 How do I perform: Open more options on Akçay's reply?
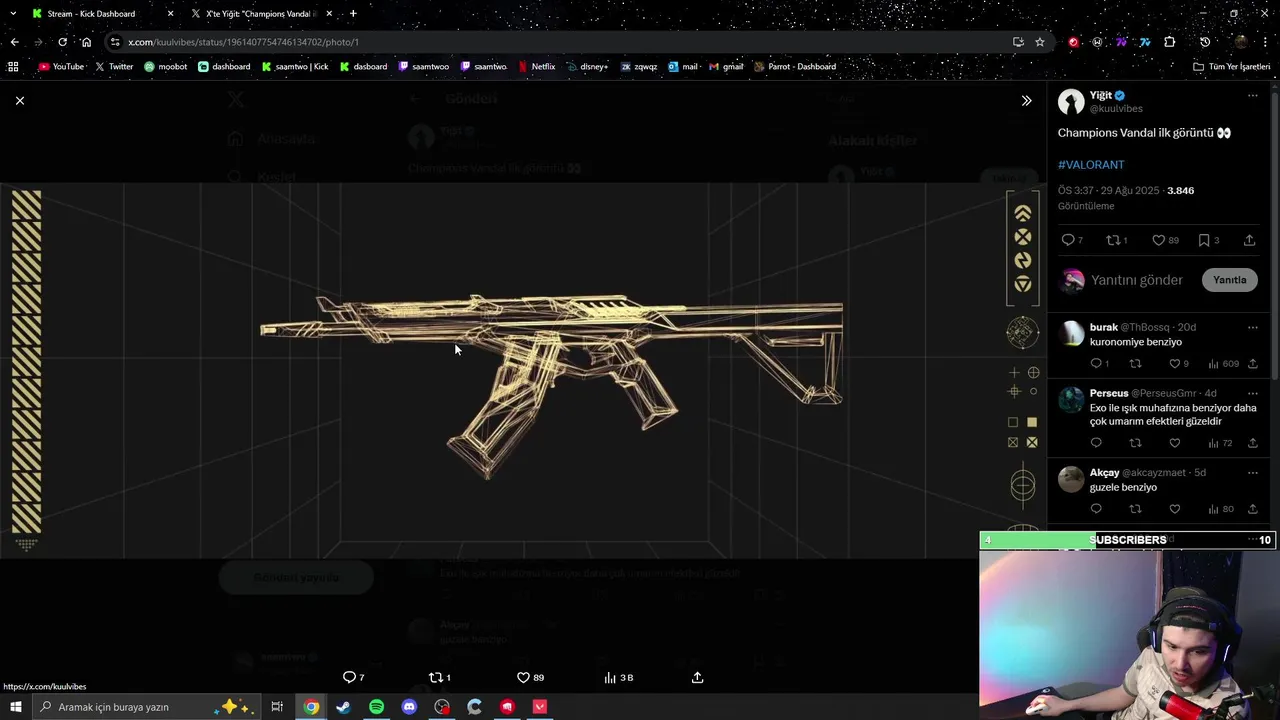(1252, 472)
